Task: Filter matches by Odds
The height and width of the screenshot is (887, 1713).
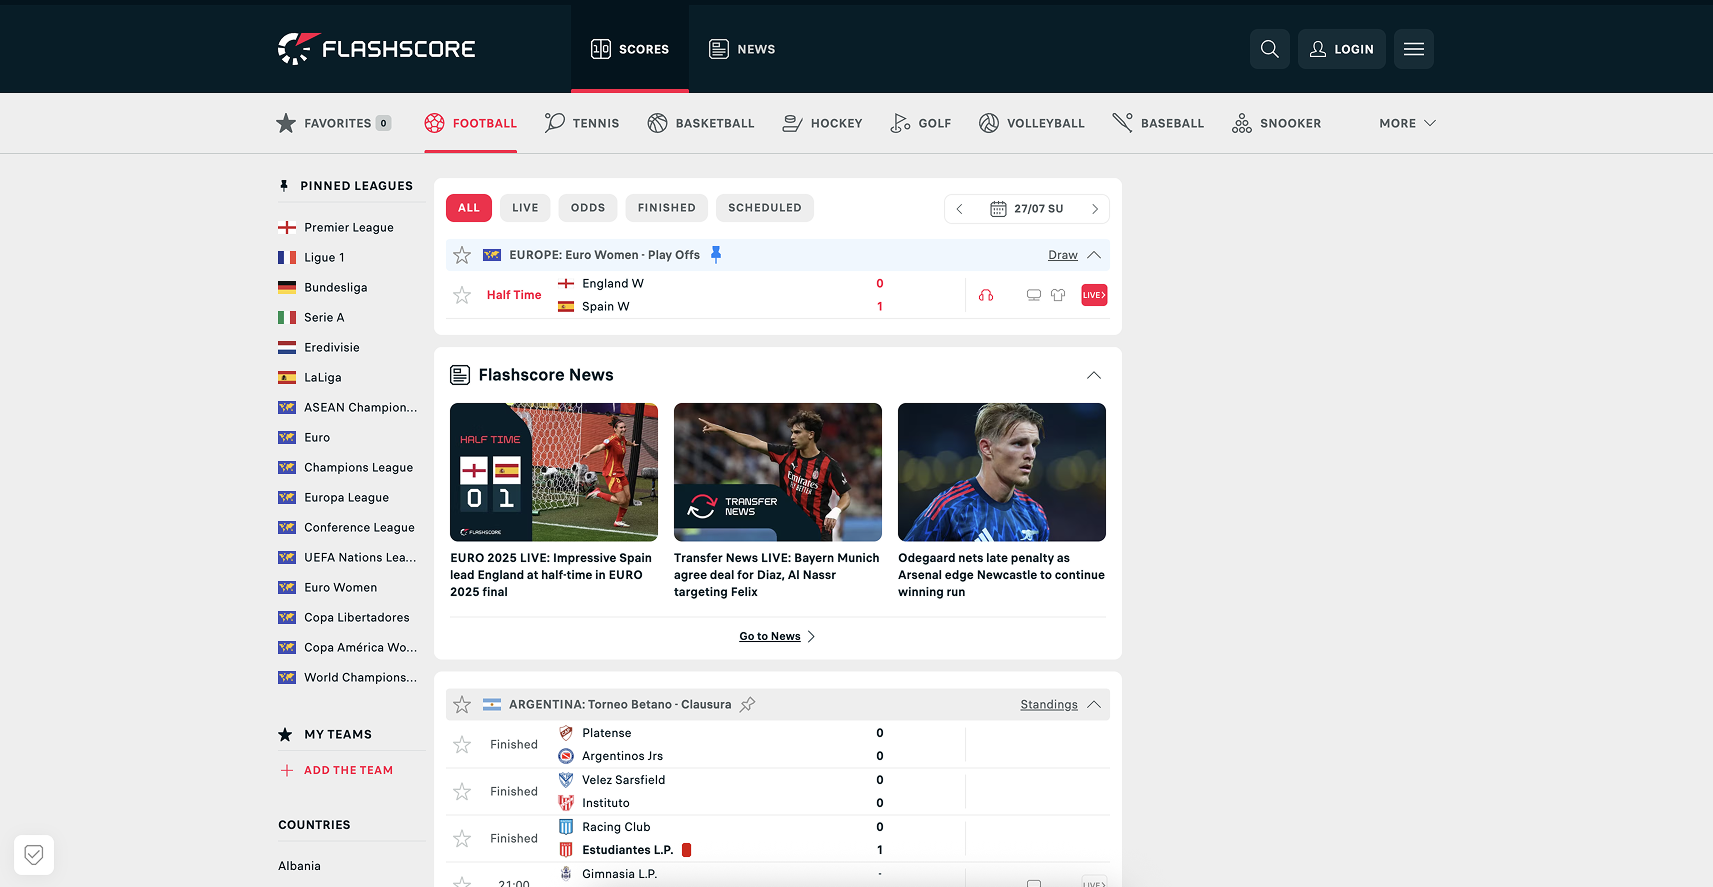Action: point(588,208)
